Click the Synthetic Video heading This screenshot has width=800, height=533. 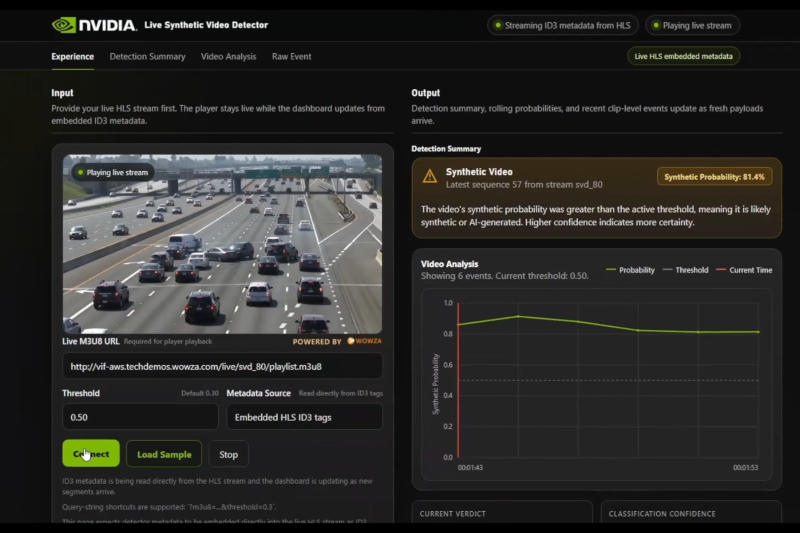[x=479, y=172]
